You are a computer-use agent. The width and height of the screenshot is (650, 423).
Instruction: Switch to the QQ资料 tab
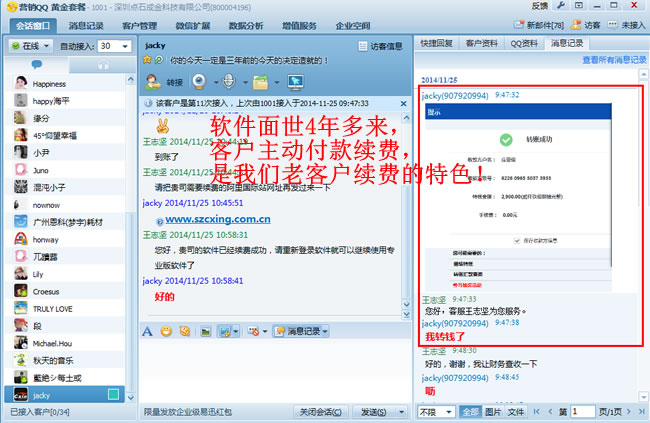[x=524, y=43]
